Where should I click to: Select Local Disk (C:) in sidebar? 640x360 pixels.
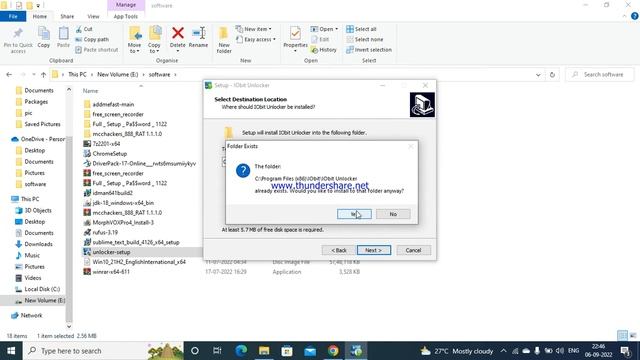point(42,289)
